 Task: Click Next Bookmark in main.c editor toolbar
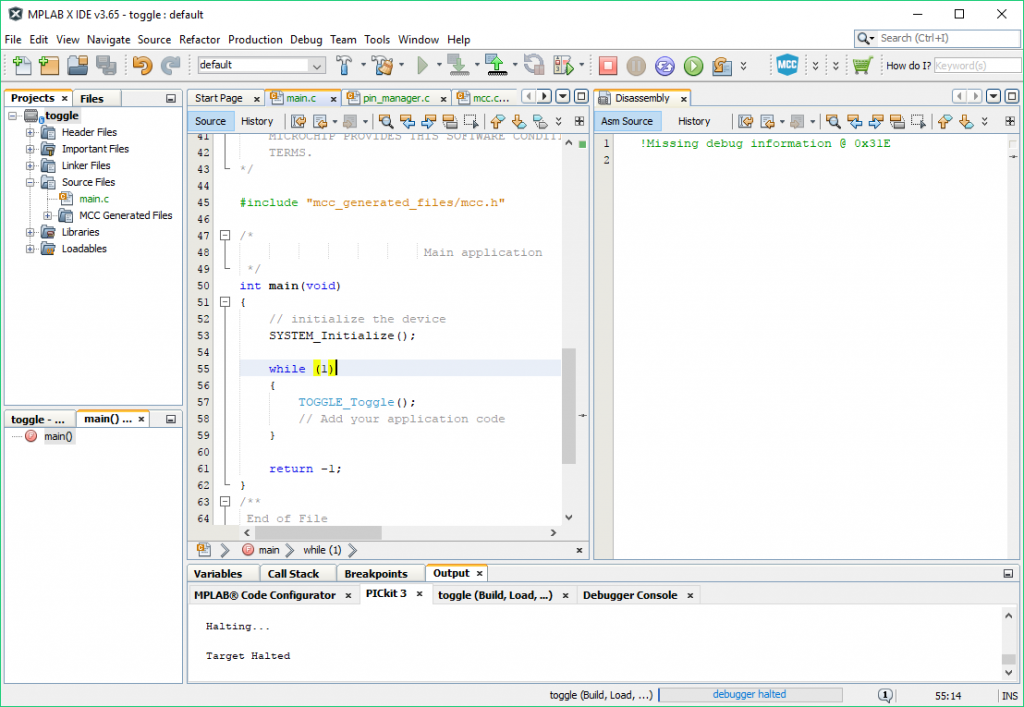[x=519, y=121]
